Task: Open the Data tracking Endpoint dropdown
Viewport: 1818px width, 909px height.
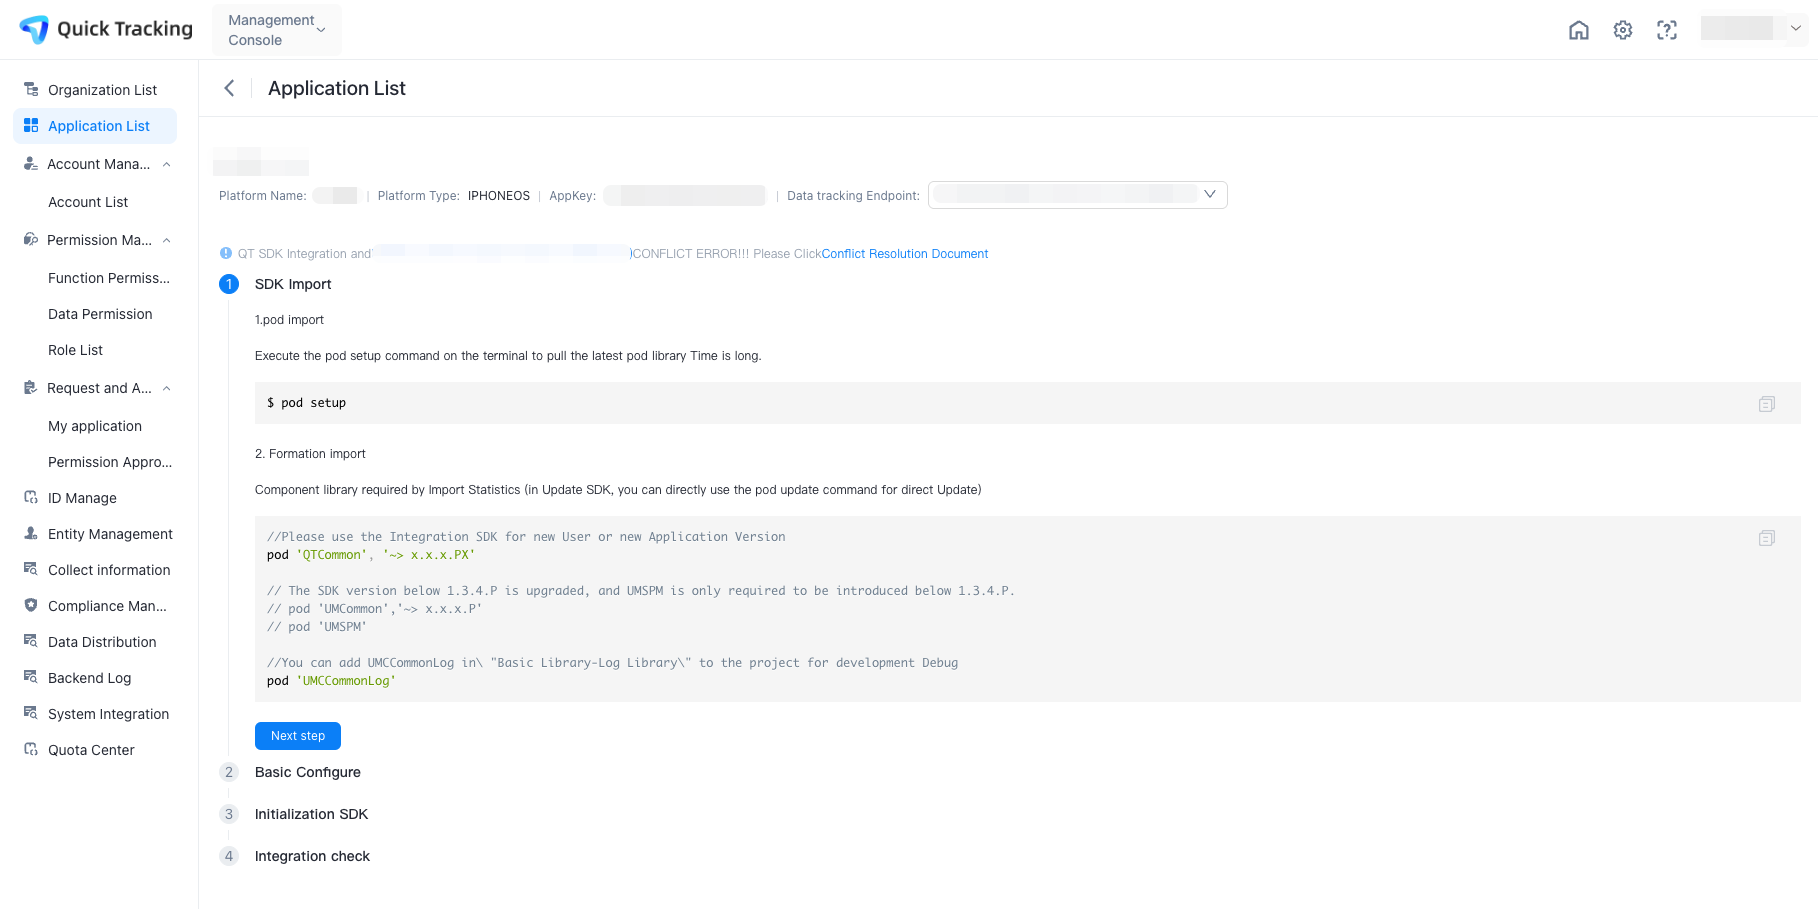Action: 1078,195
